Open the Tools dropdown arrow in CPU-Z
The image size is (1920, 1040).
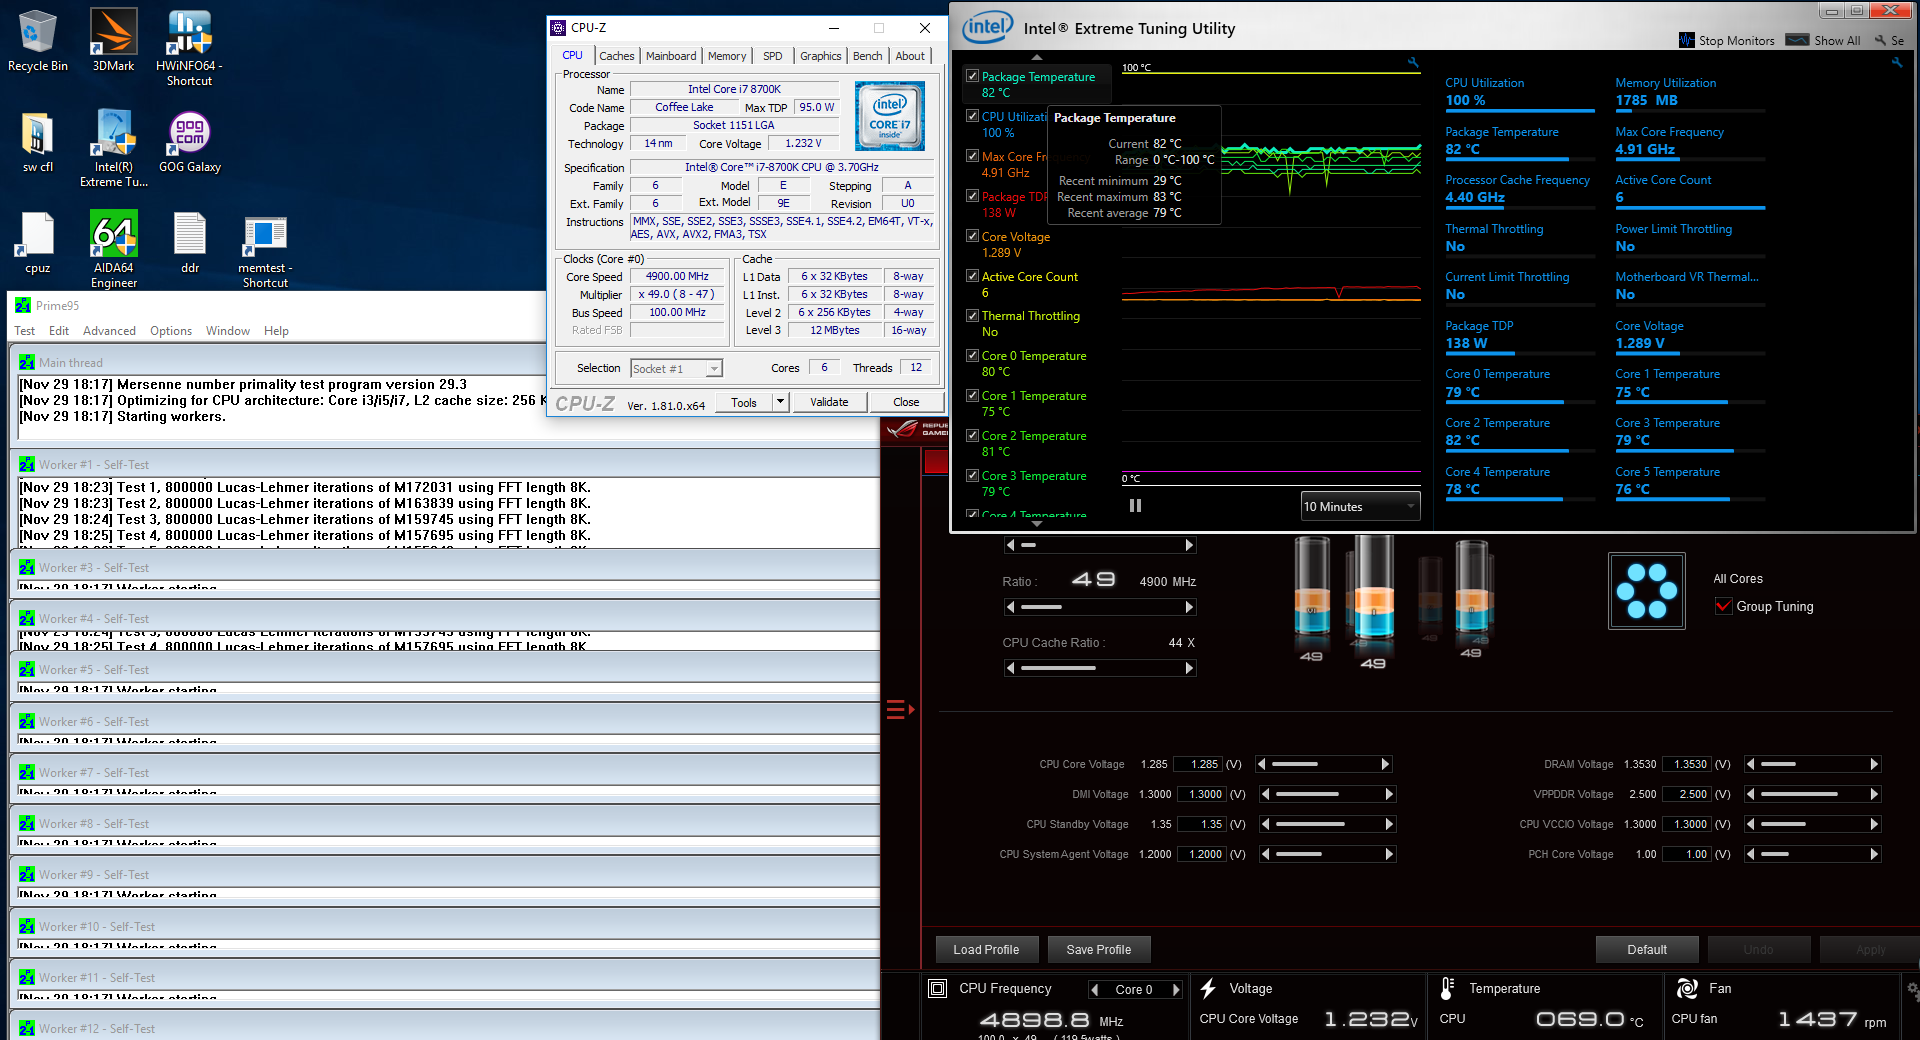(x=781, y=402)
